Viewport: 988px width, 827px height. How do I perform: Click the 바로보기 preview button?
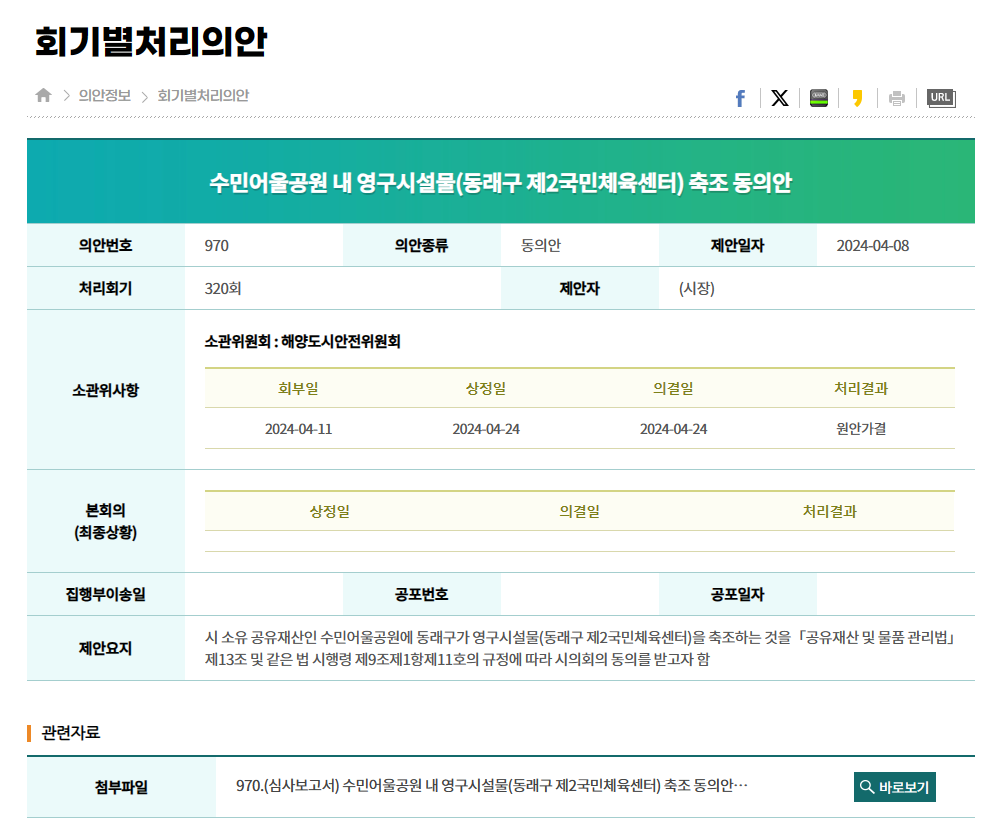pyautogui.click(x=895, y=787)
